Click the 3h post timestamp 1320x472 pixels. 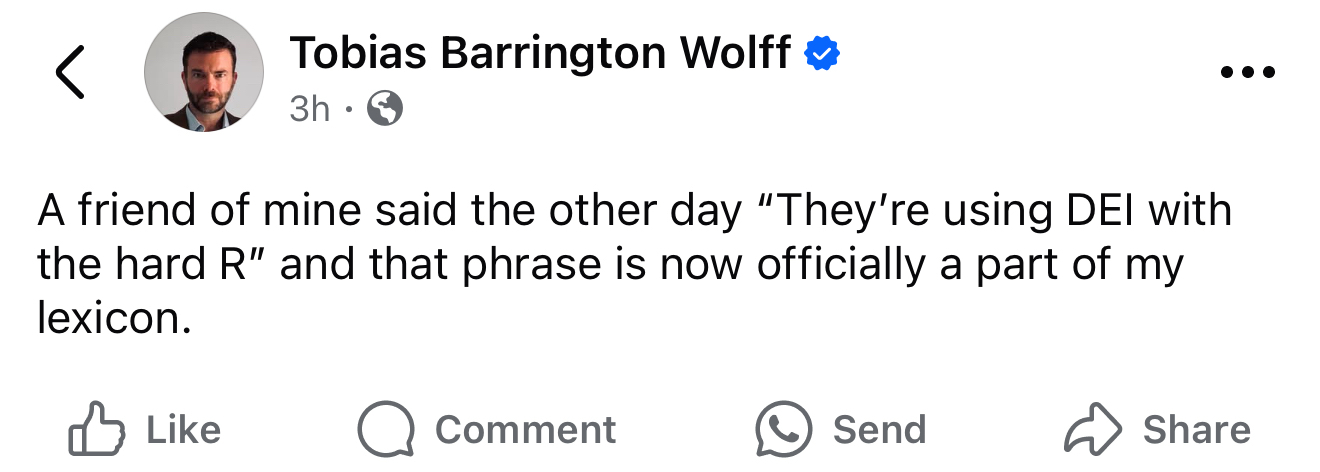click(309, 108)
